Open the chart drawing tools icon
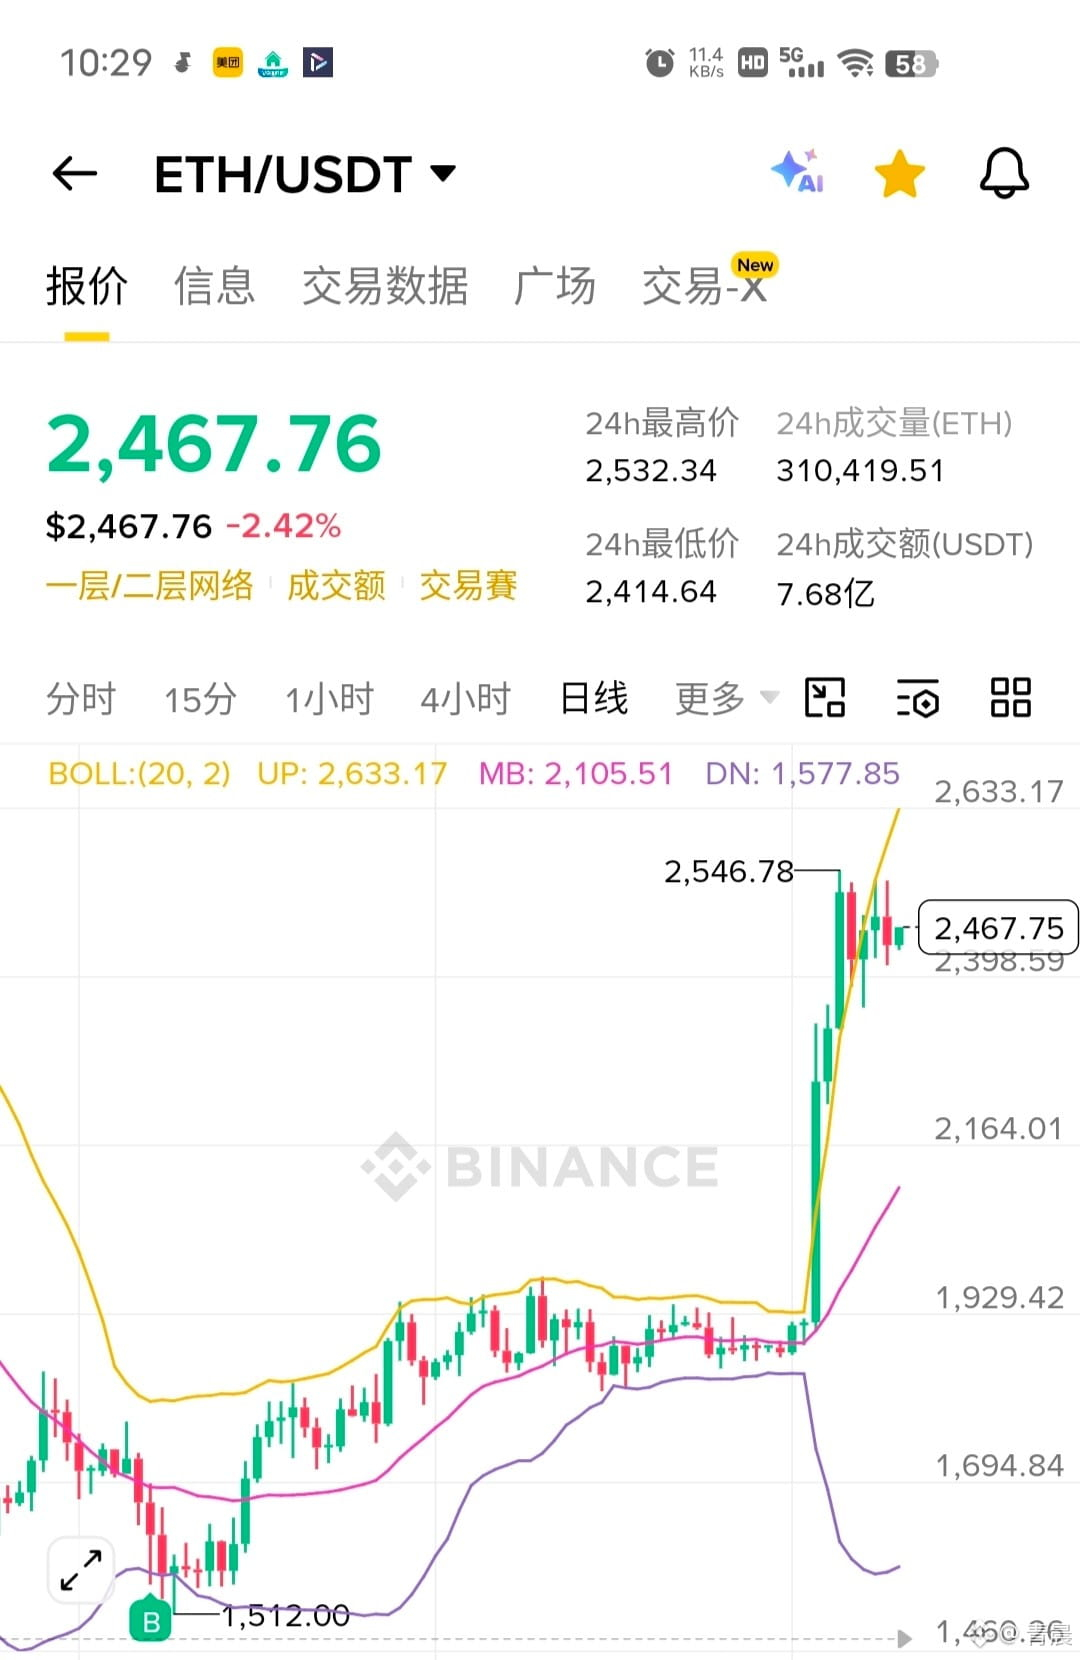This screenshot has width=1080, height=1660. pos(825,697)
